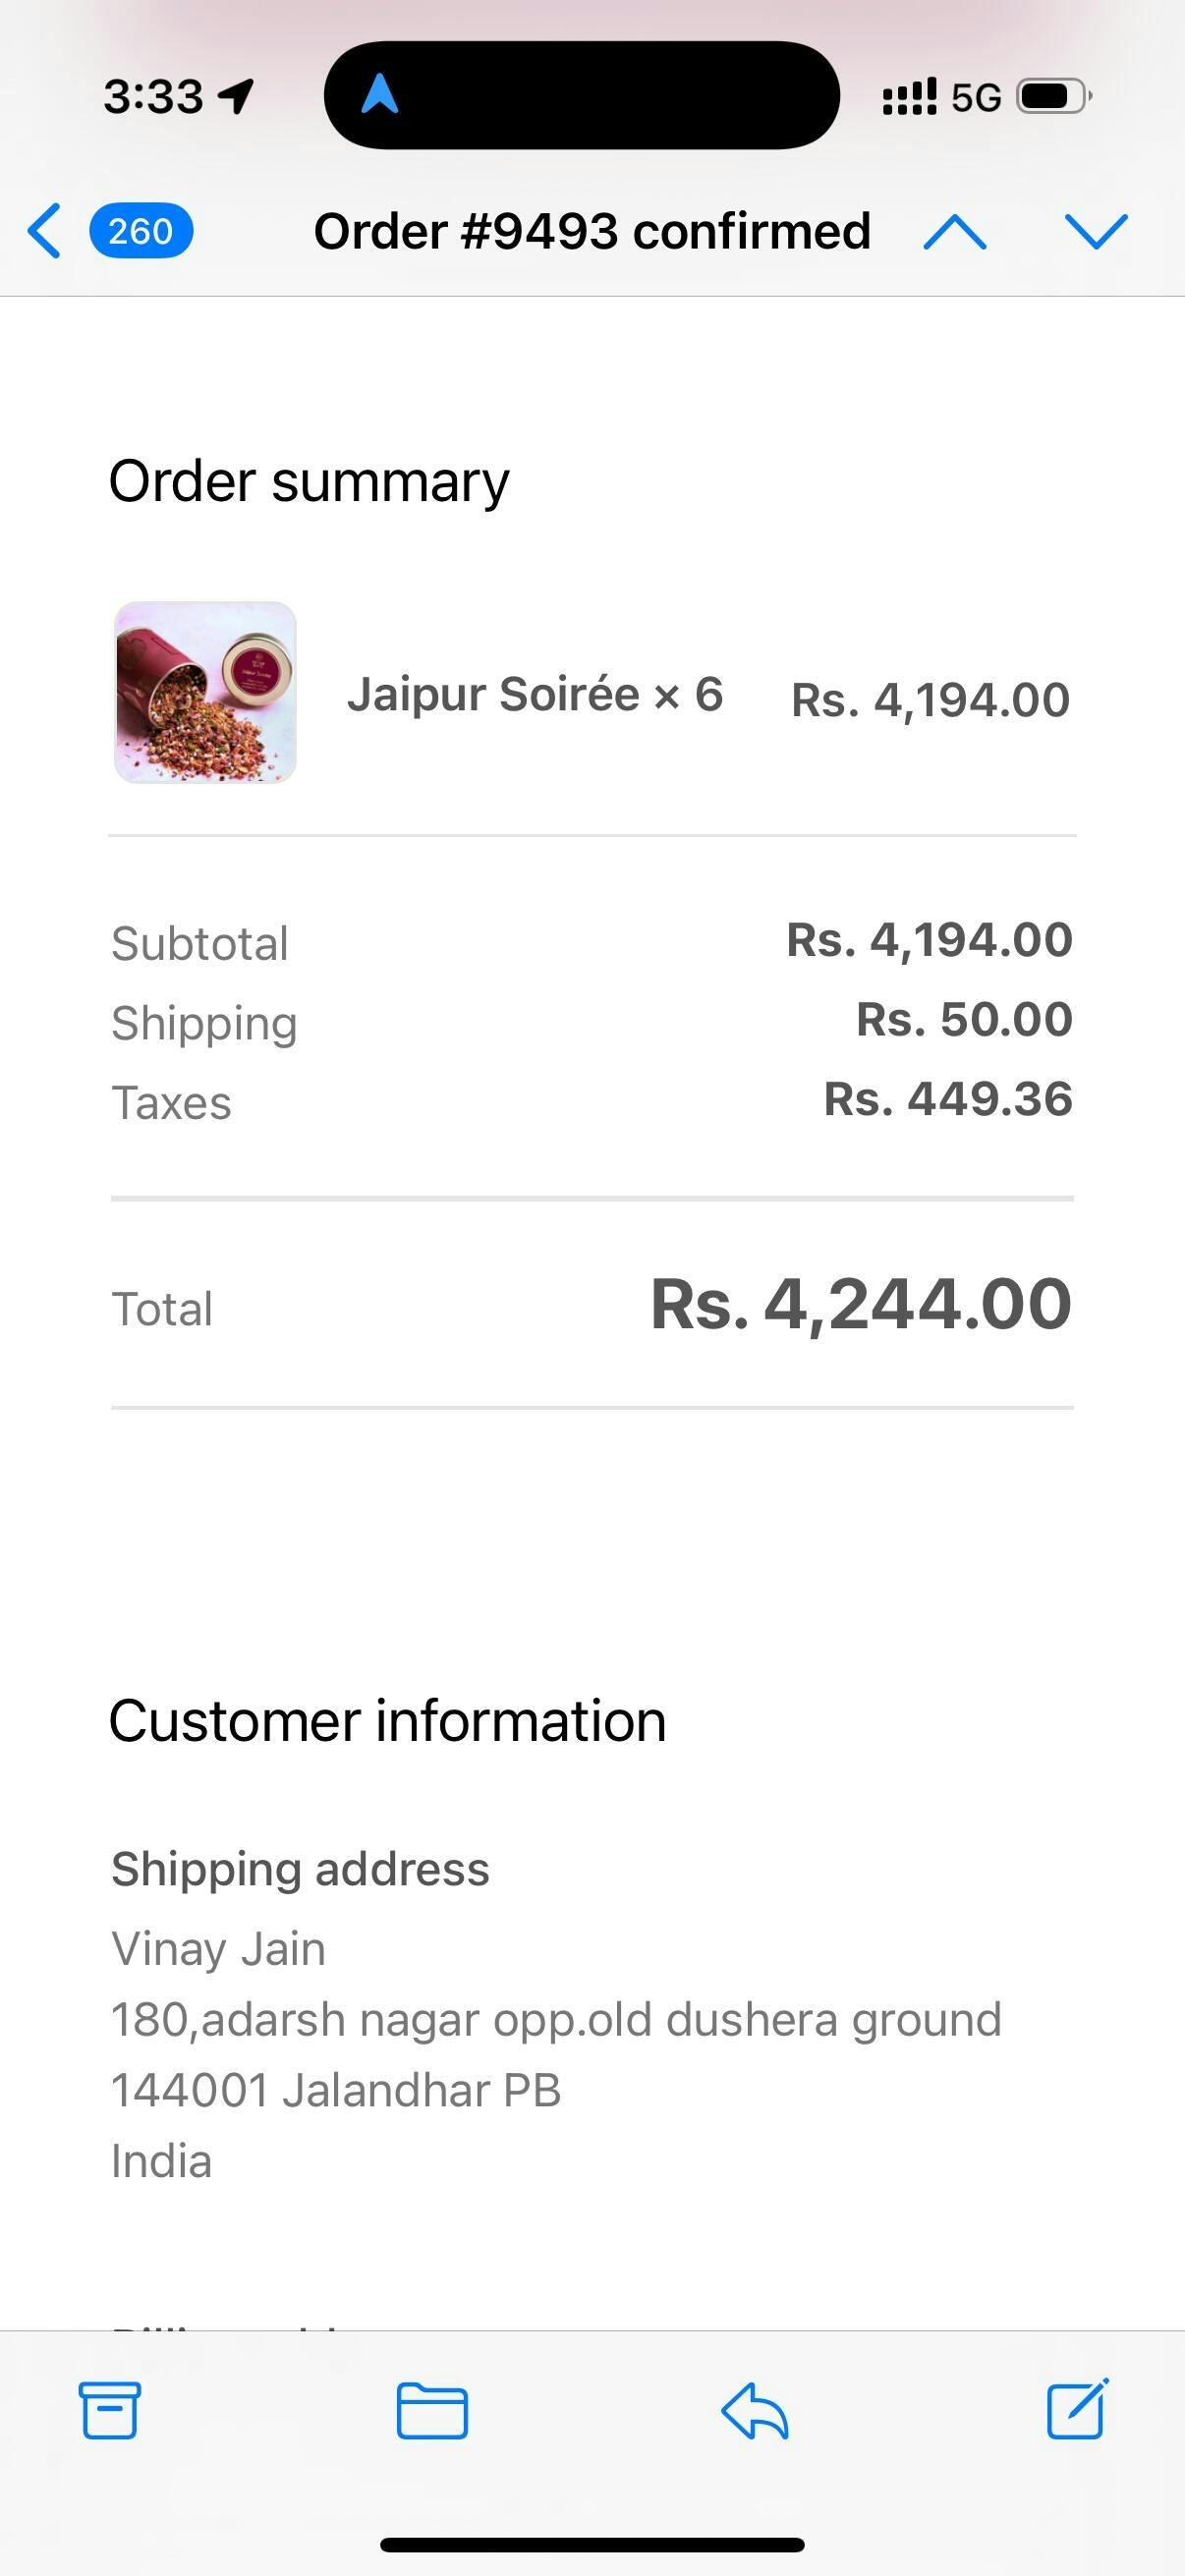Image resolution: width=1185 pixels, height=2576 pixels.
Task: Tap the Order summary heading
Action: pyautogui.click(x=309, y=481)
